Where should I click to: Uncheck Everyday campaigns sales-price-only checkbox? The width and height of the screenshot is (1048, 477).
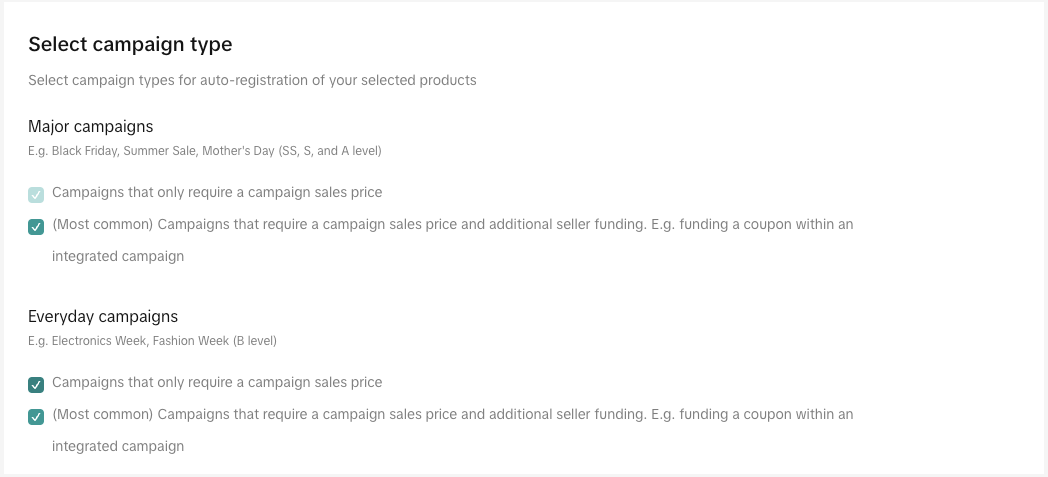36,385
